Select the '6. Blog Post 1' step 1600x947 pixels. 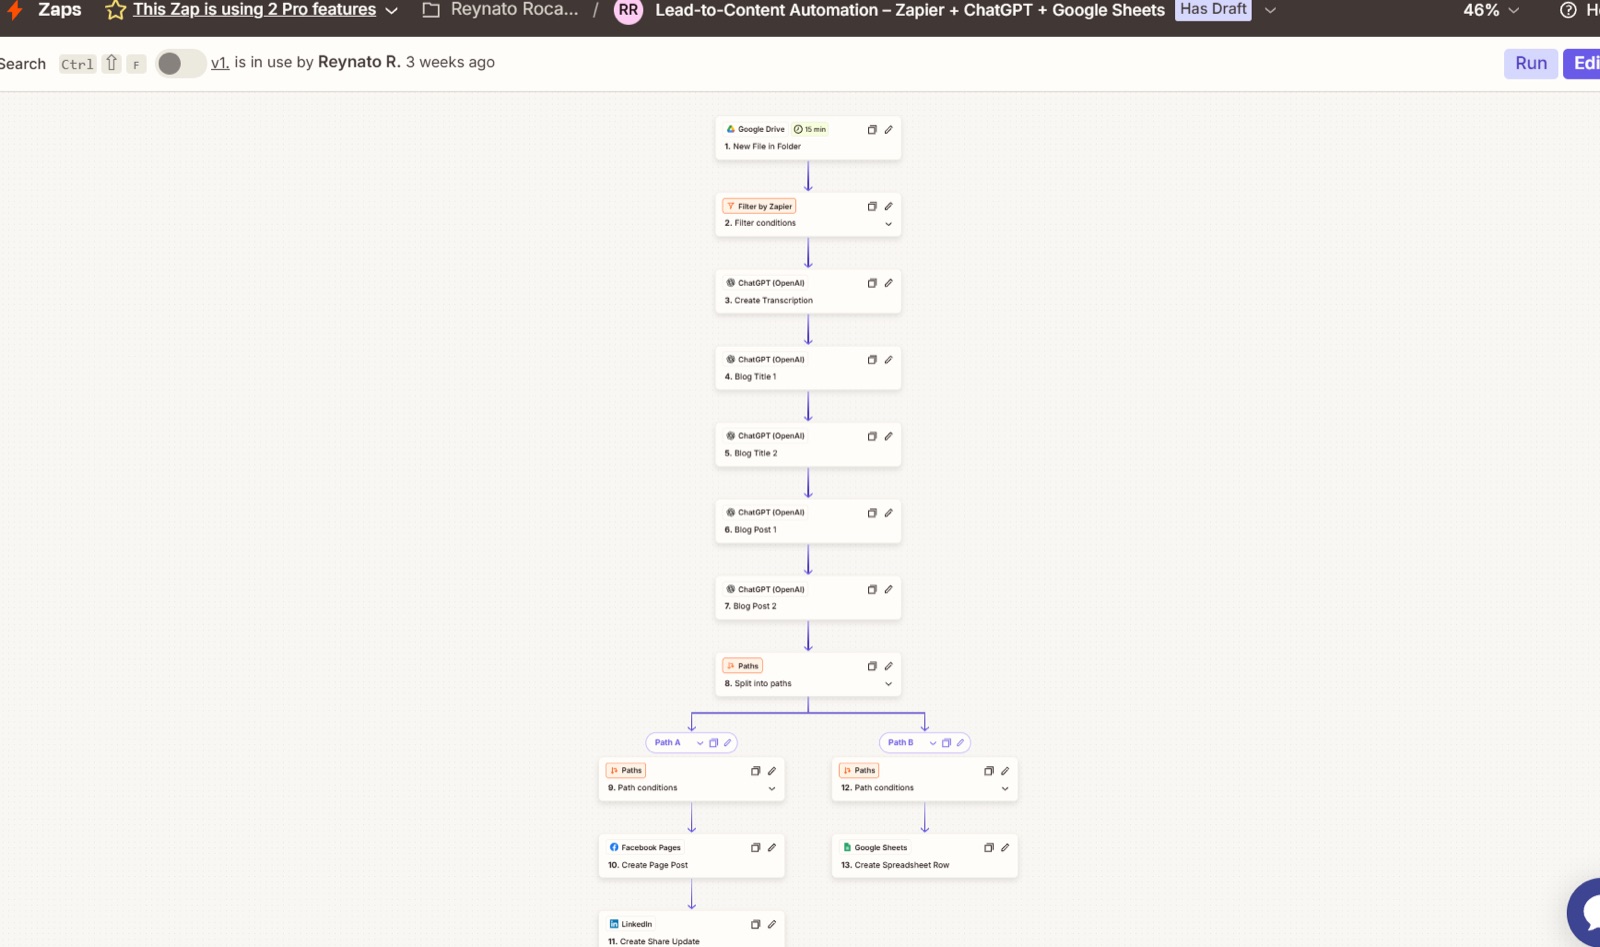[x=808, y=521]
